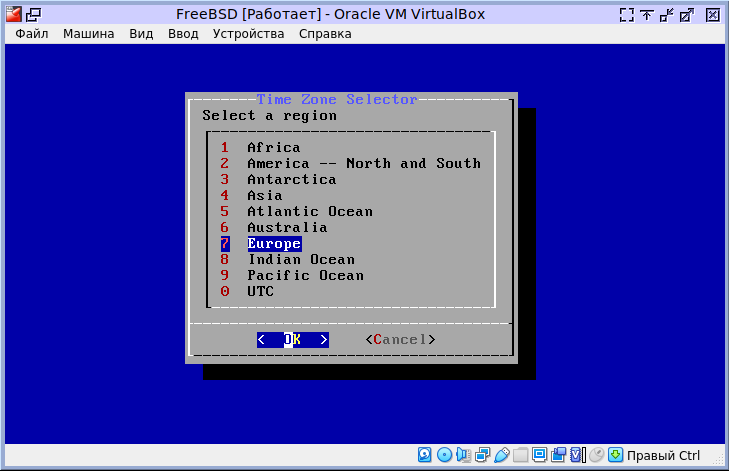Click the shared folders icon

[520, 455]
